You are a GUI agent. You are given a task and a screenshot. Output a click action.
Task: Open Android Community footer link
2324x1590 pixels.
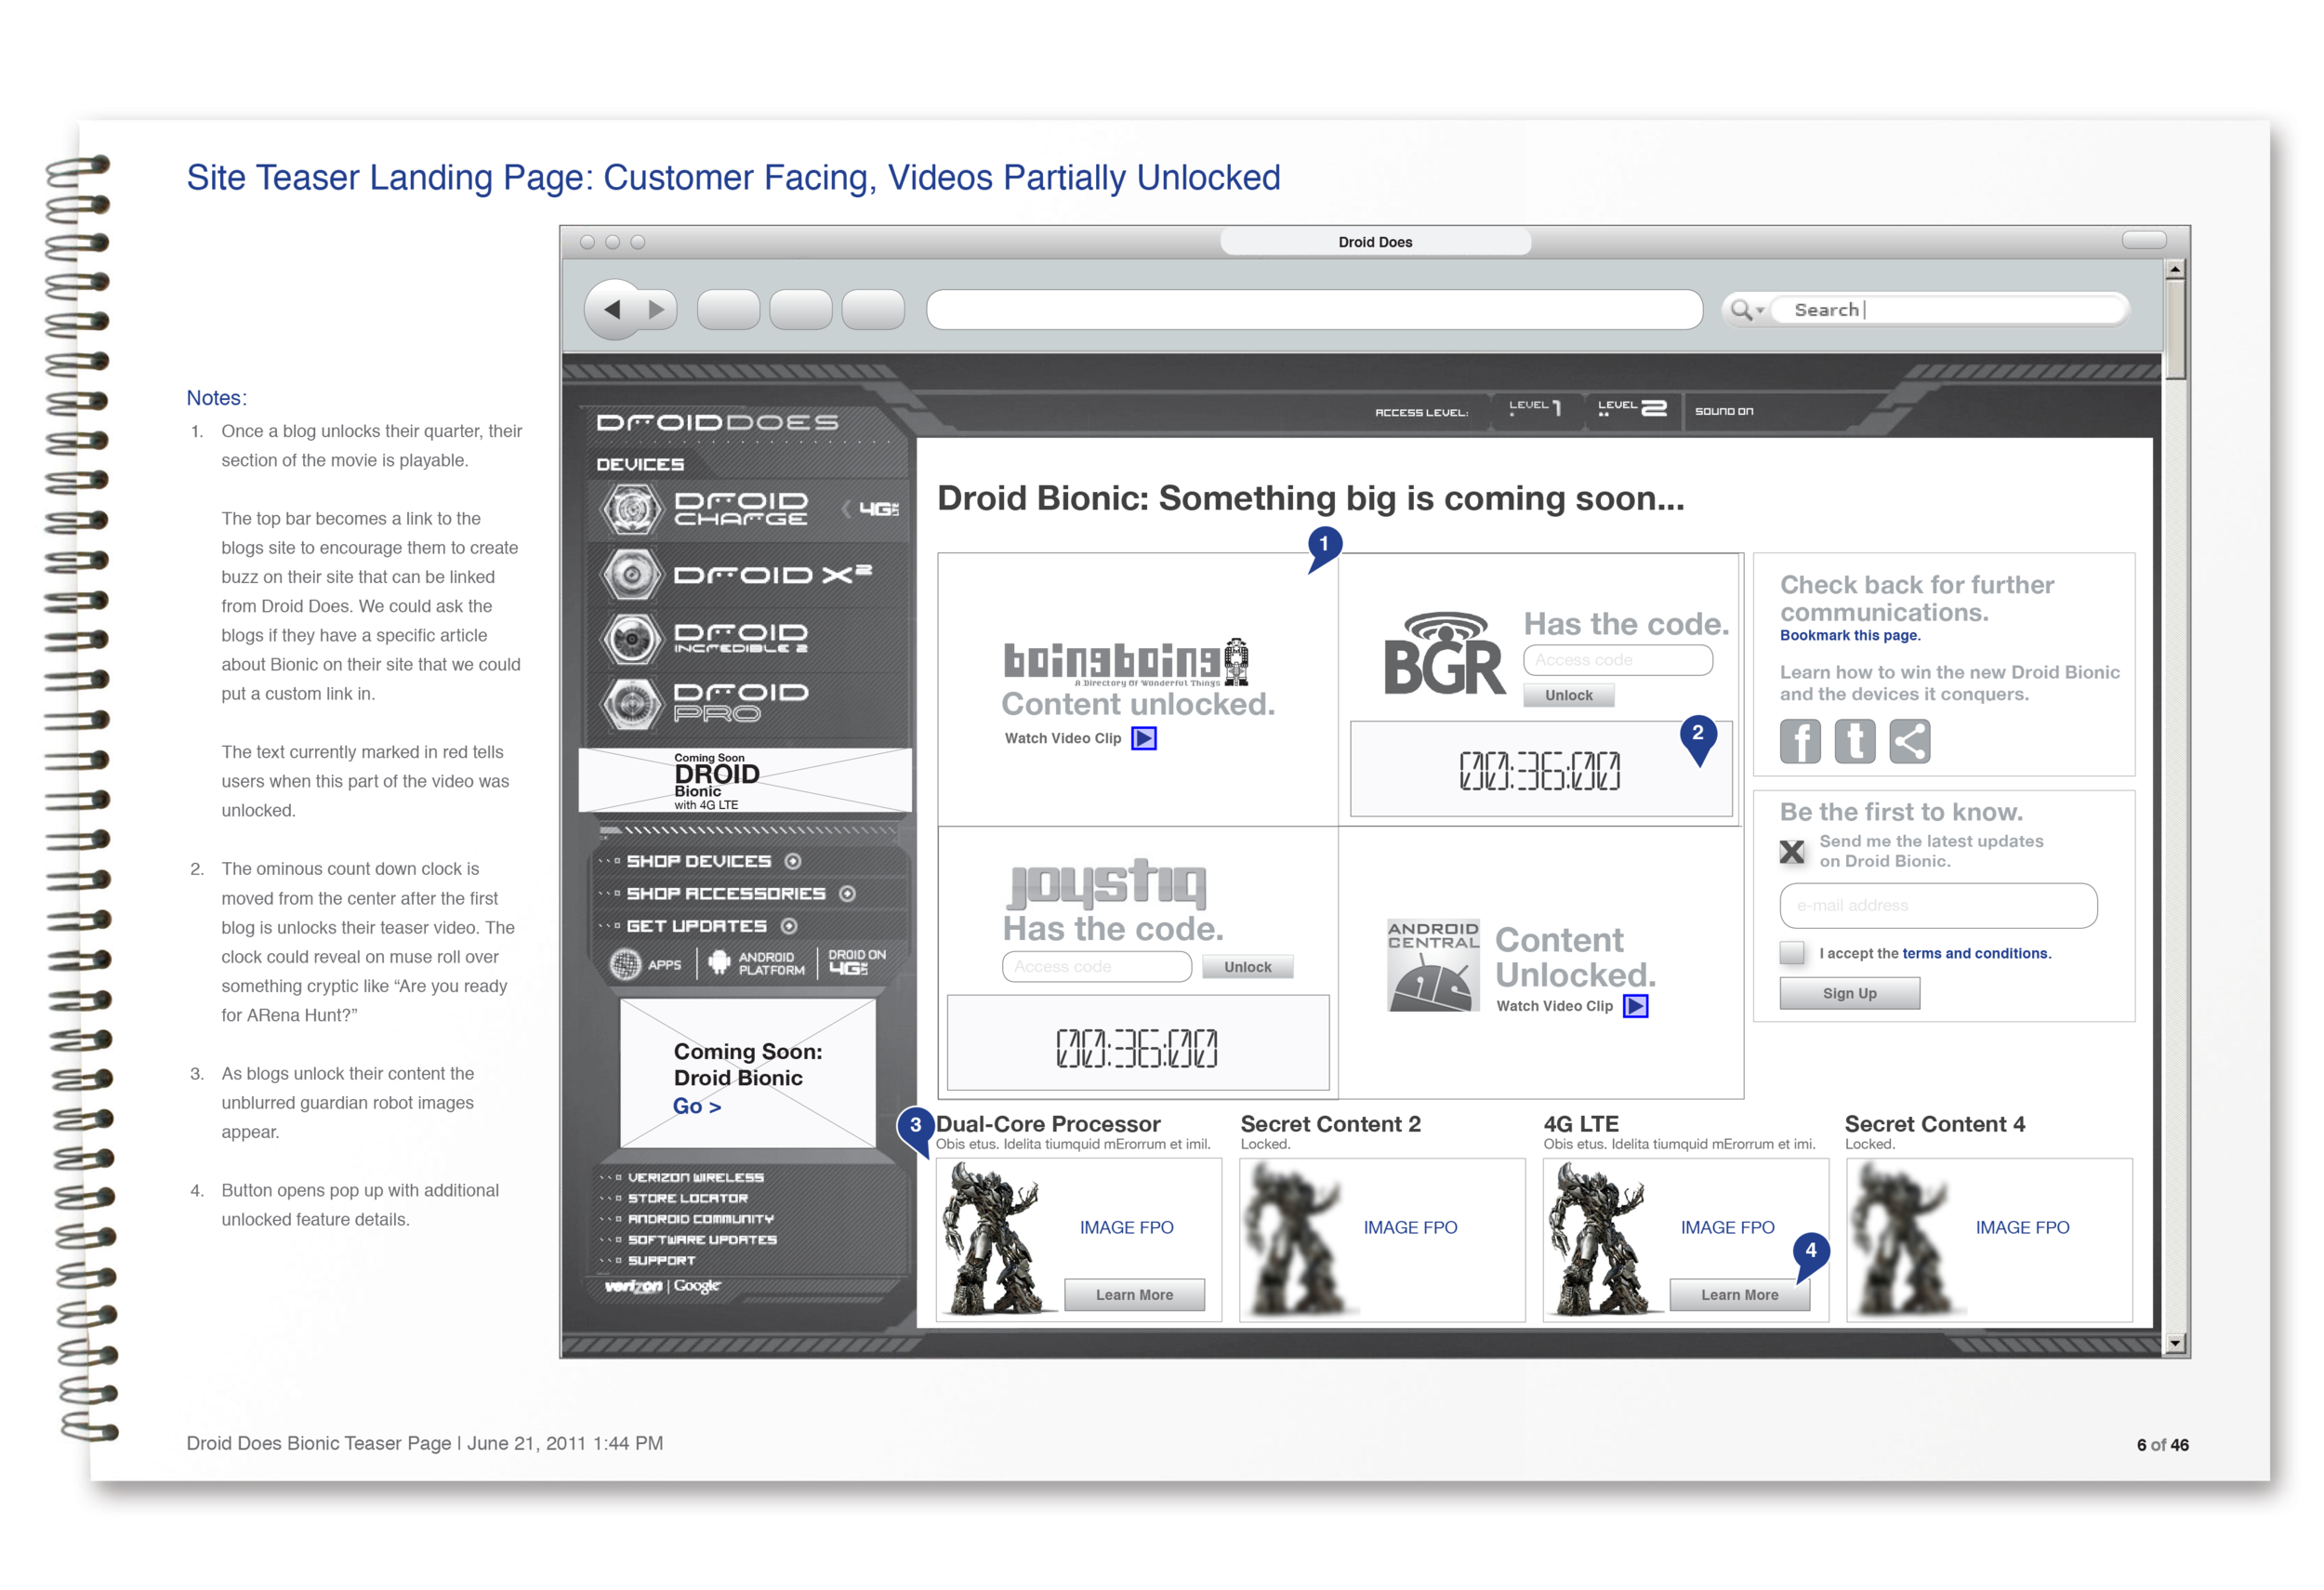pyautogui.click(x=700, y=1219)
